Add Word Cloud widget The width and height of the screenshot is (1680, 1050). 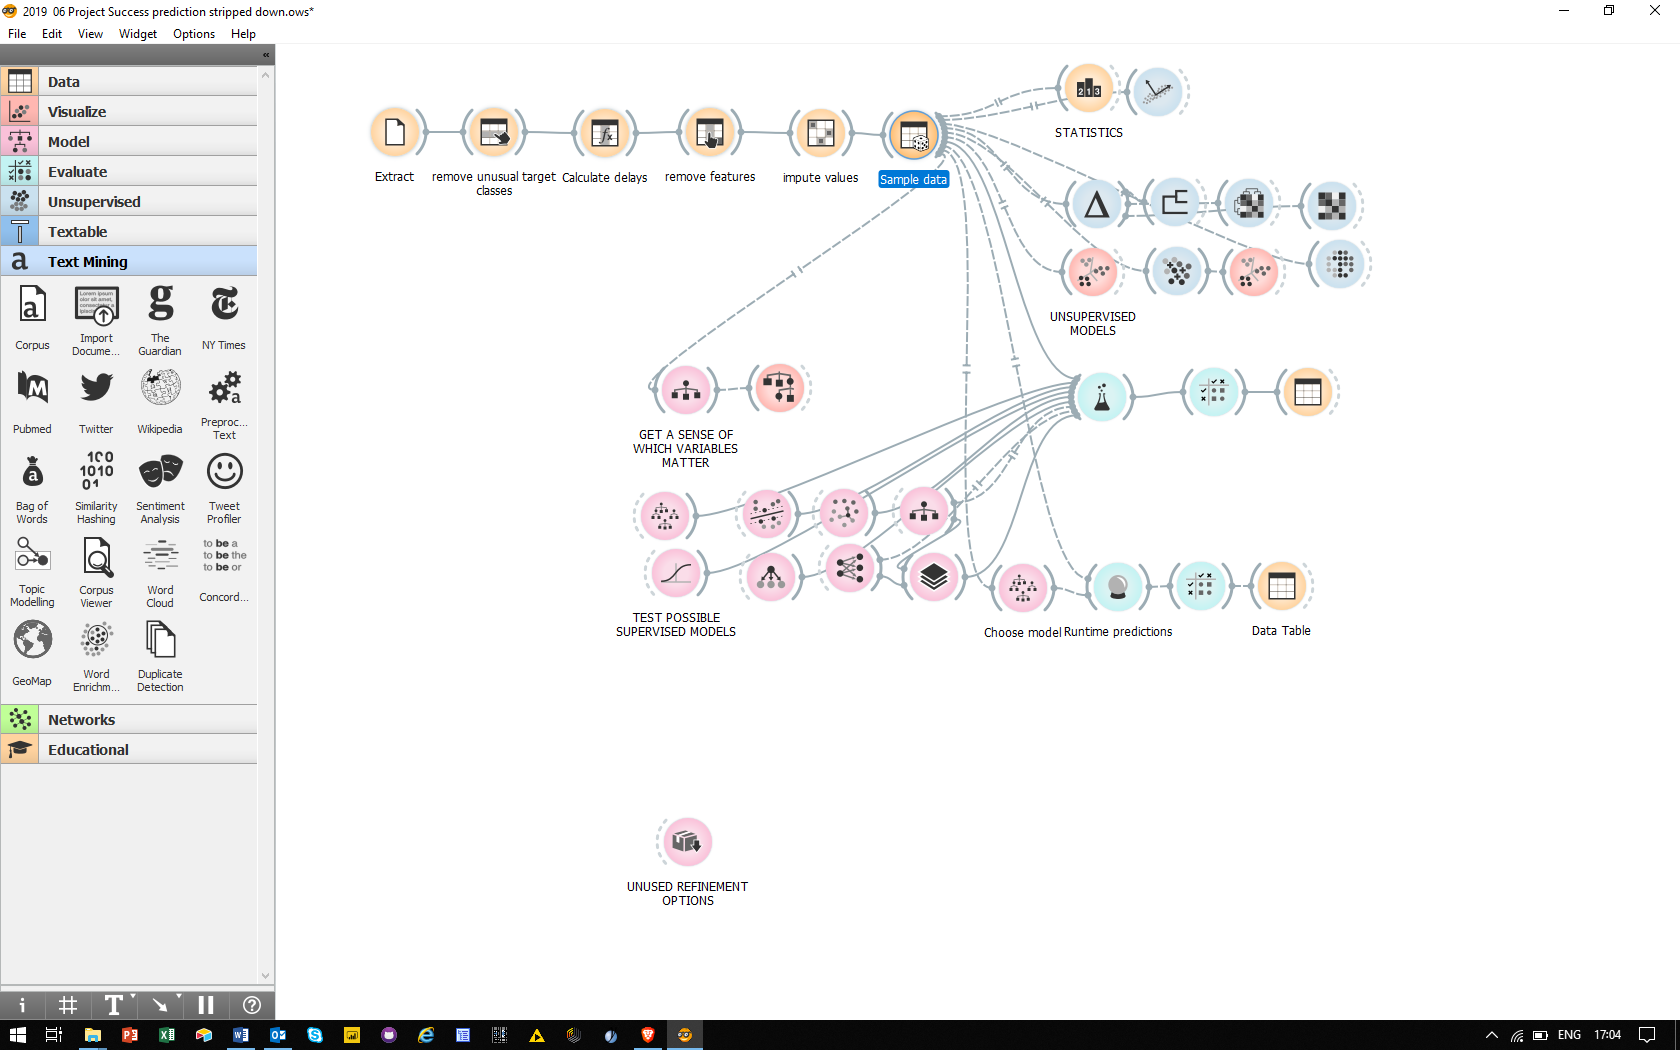click(x=160, y=572)
